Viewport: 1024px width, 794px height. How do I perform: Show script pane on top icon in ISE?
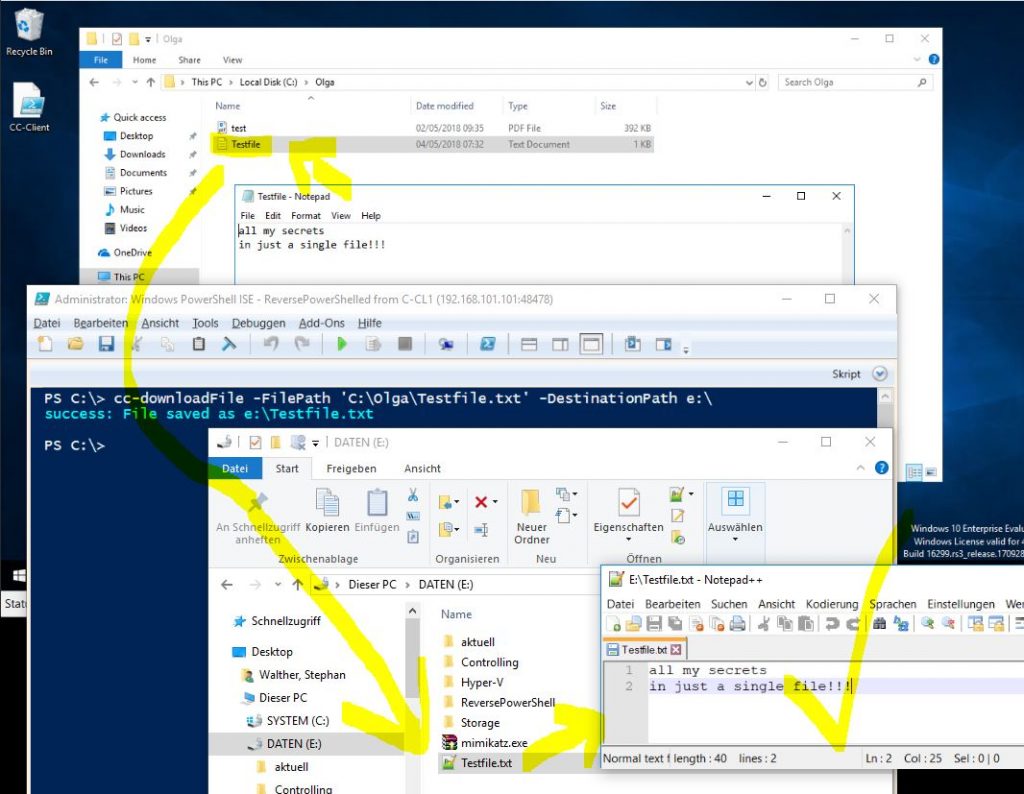point(529,344)
